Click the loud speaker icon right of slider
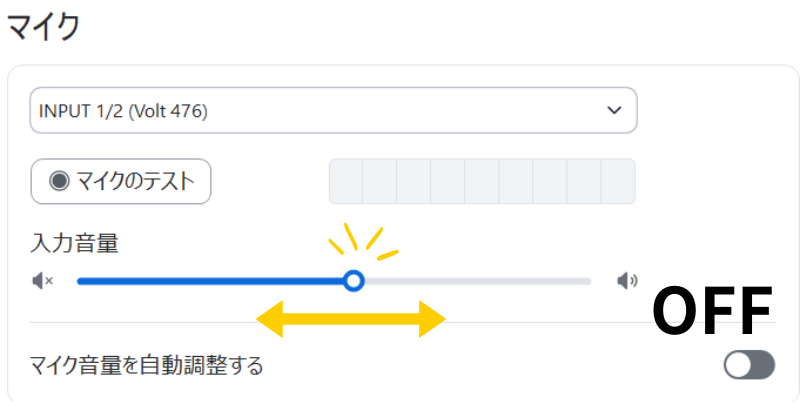The width and height of the screenshot is (800, 410). [x=627, y=281]
